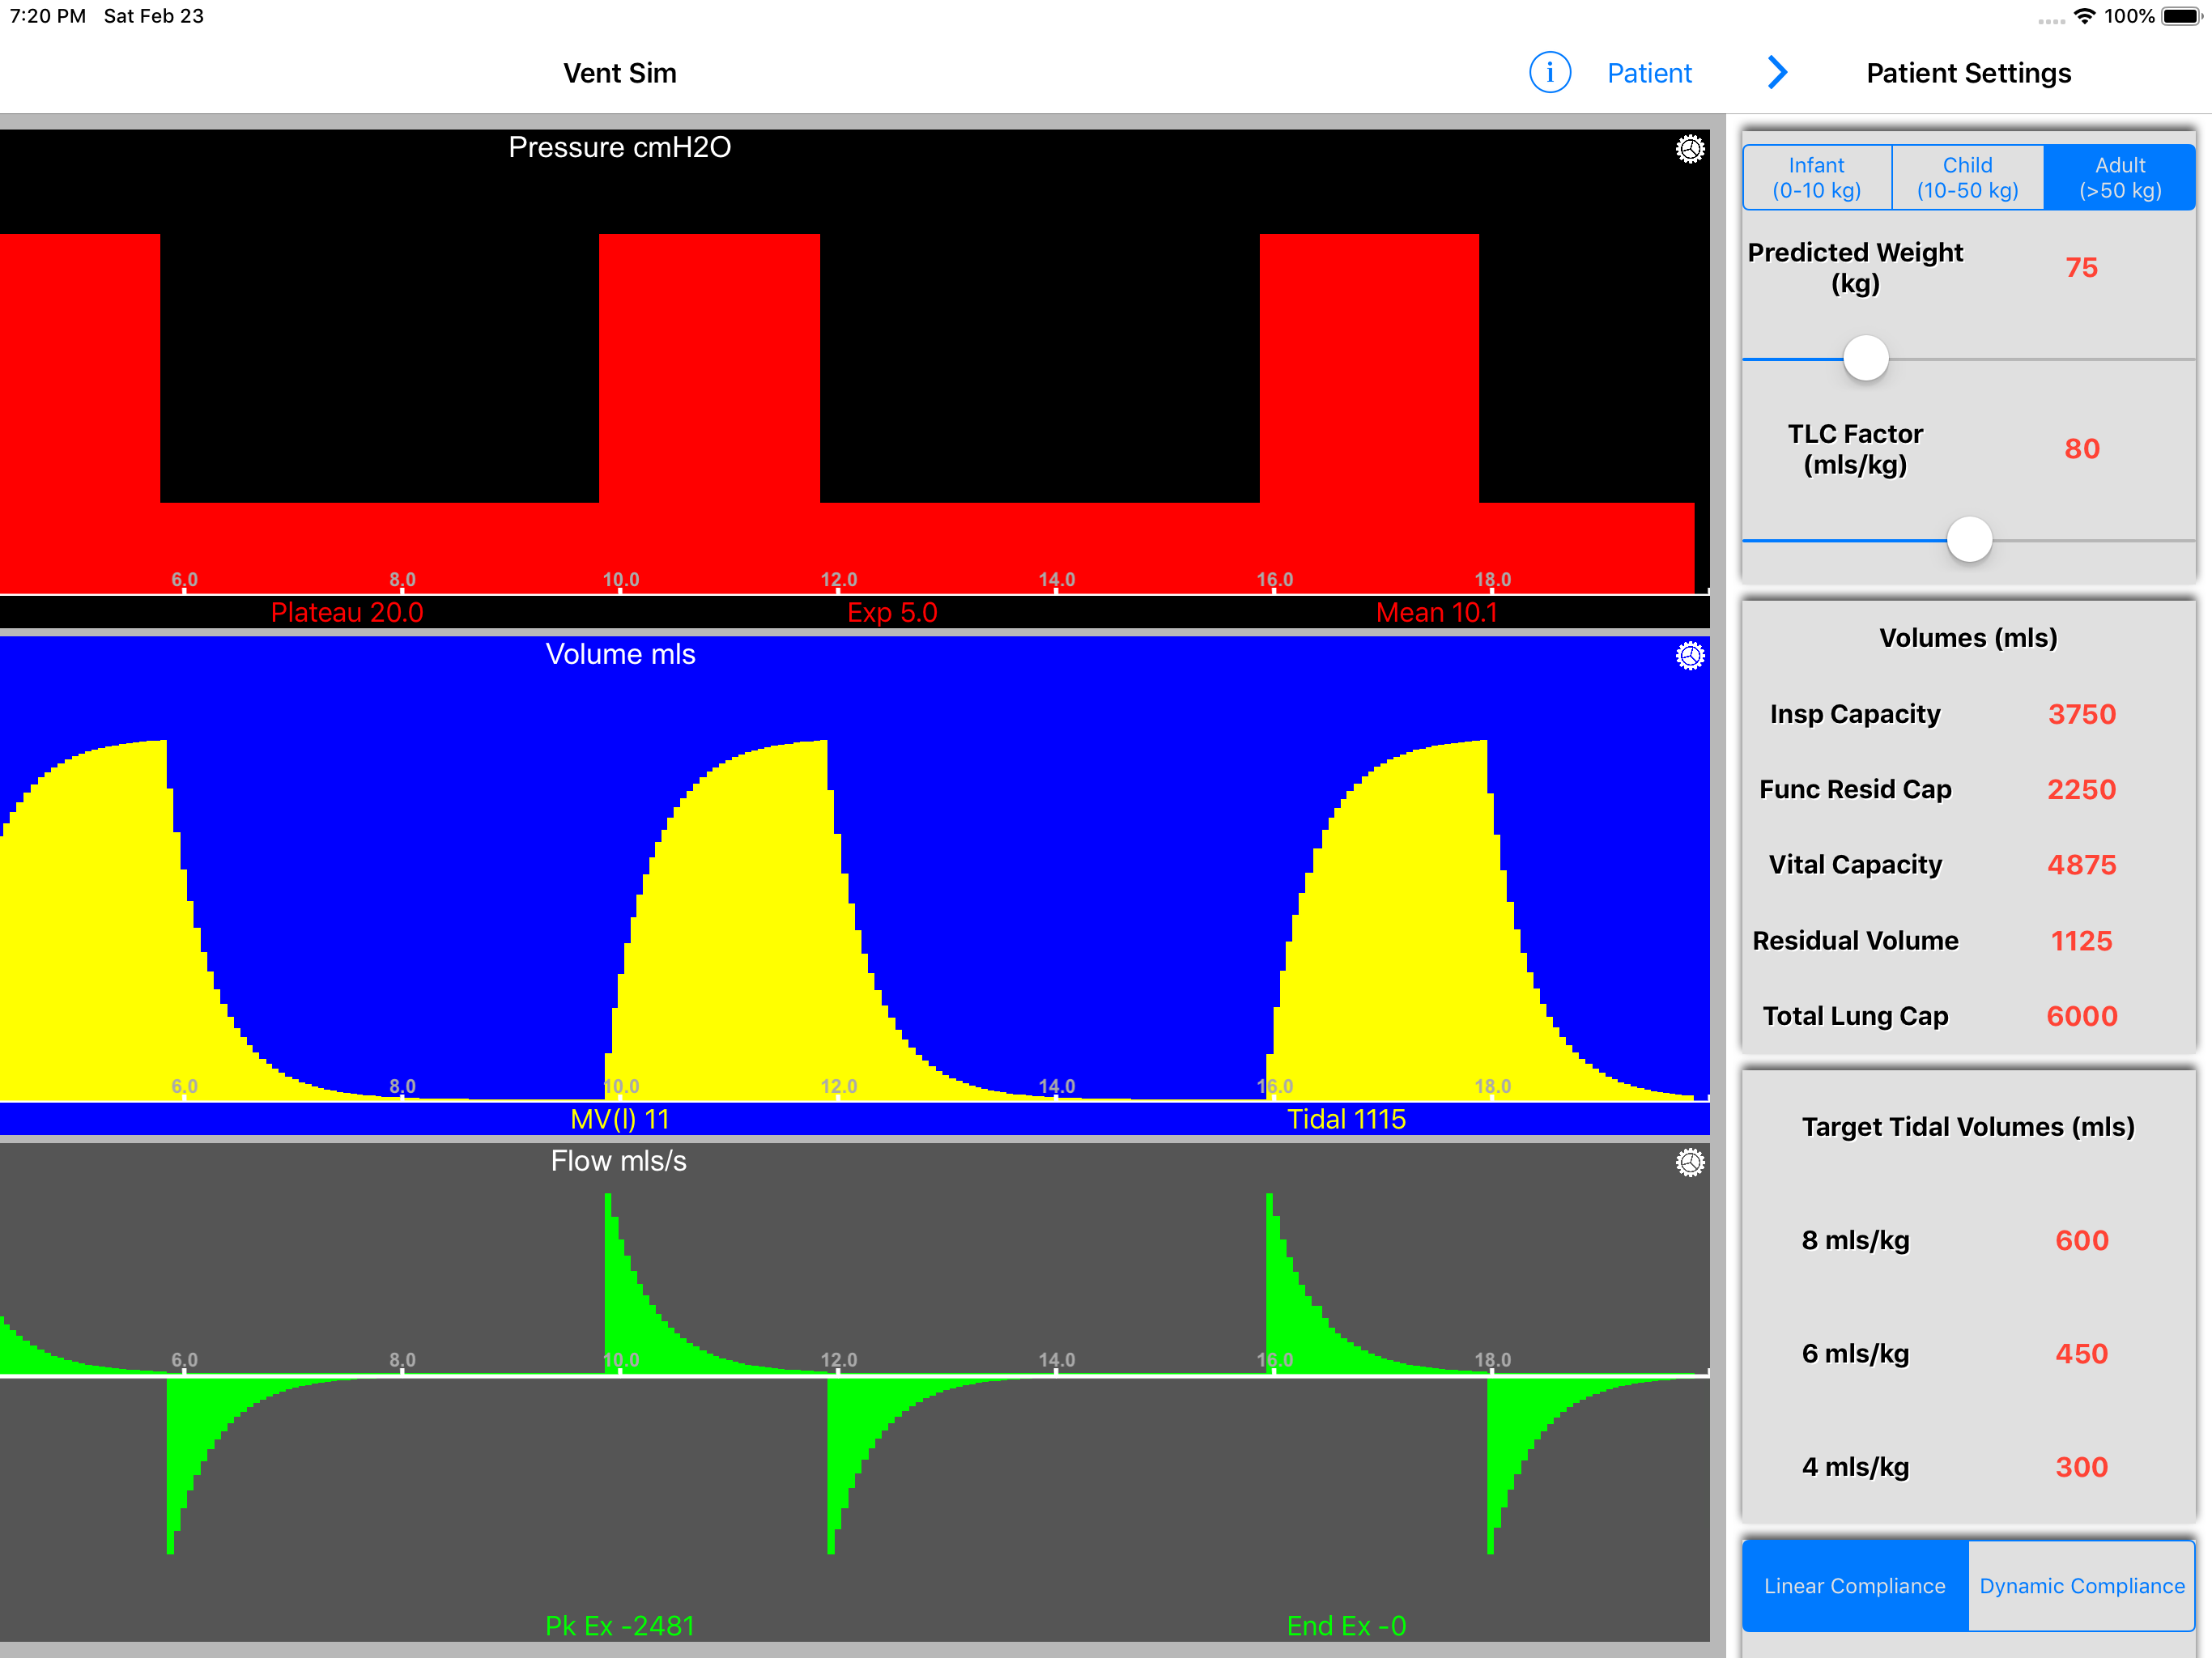Tap the info circle icon
Viewport: 2212px width, 1658px height.
click(1549, 73)
